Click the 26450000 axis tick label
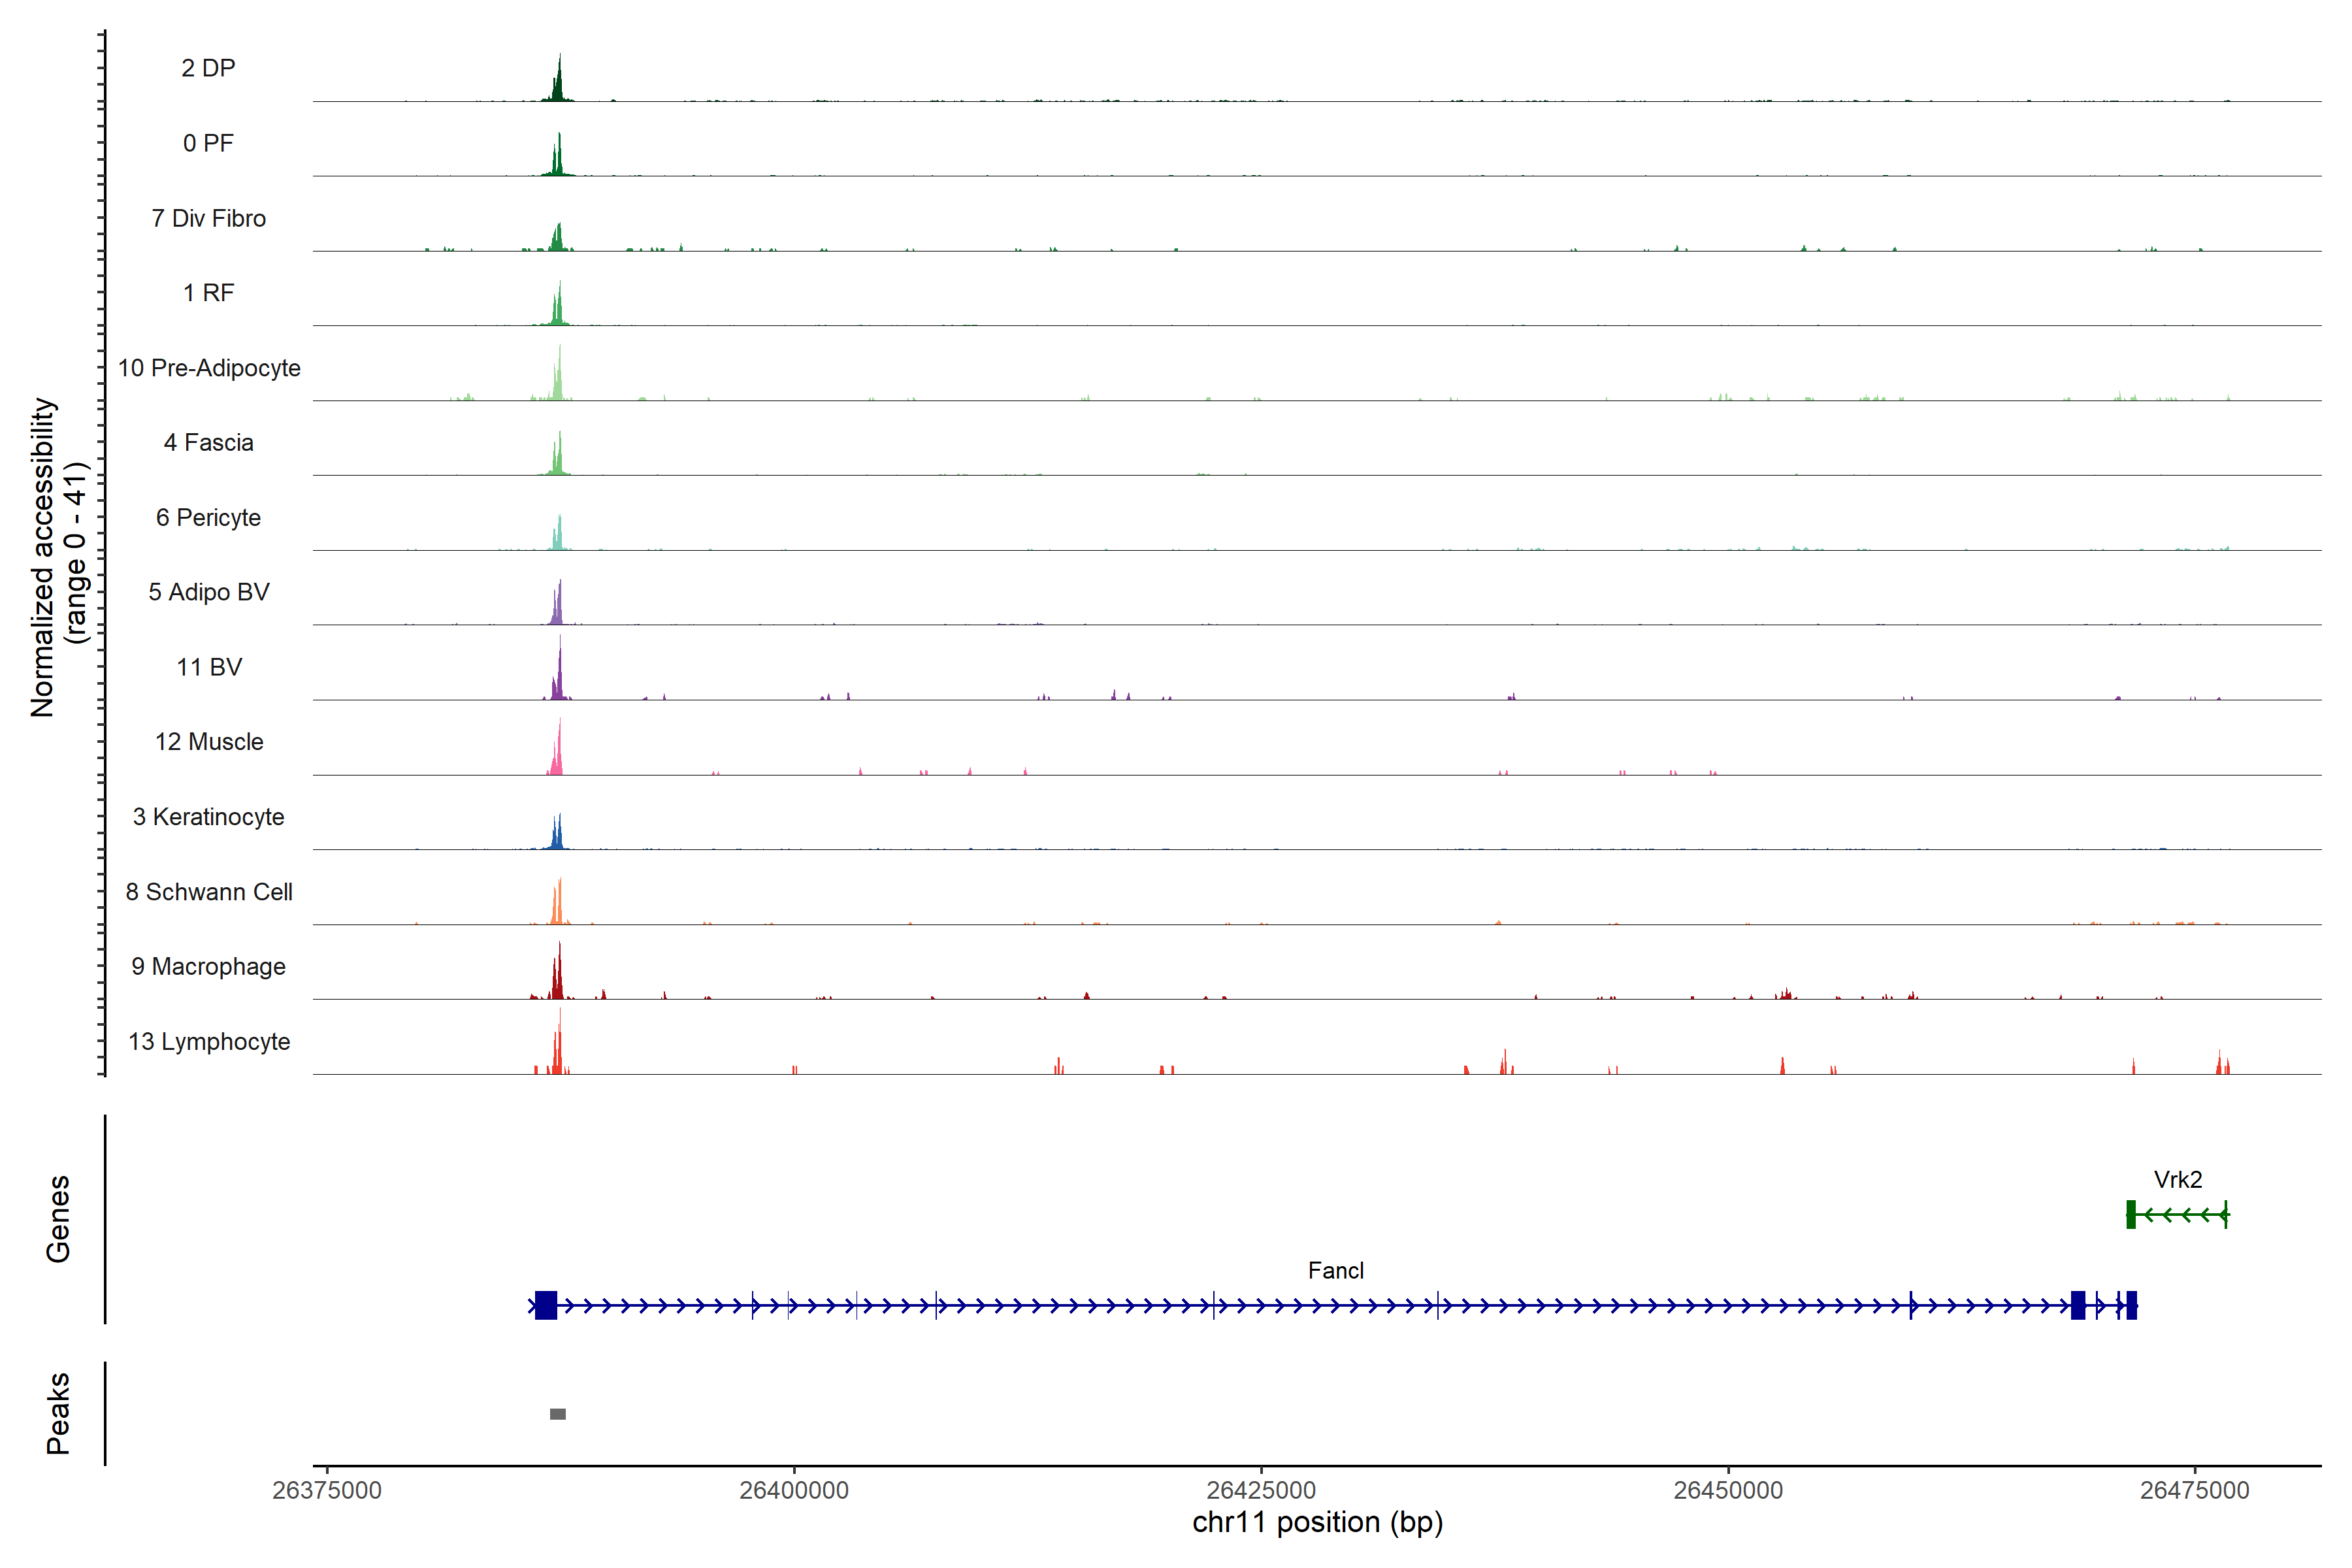 [x=1728, y=1490]
